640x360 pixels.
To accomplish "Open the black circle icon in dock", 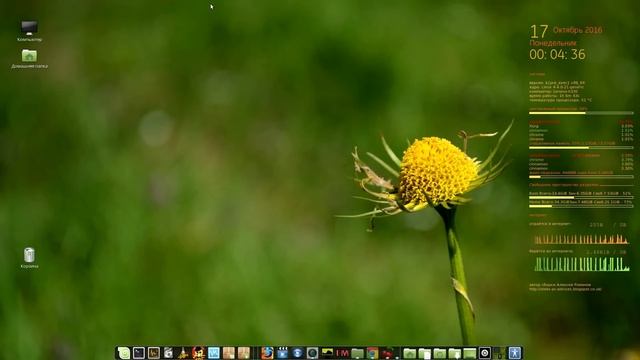I will [x=484, y=353].
